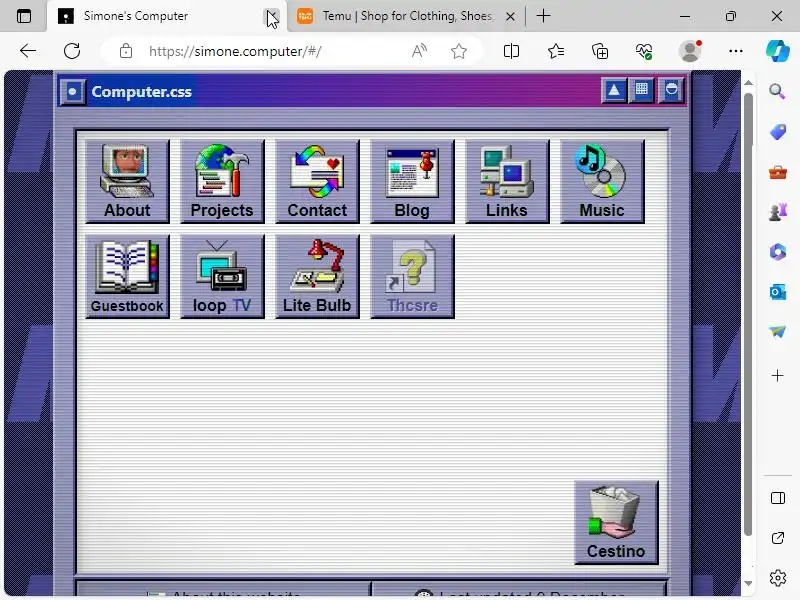Open the sidebar Tools briefcase icon
Viewport: 800px width, 600px height.
click(778, 172)
